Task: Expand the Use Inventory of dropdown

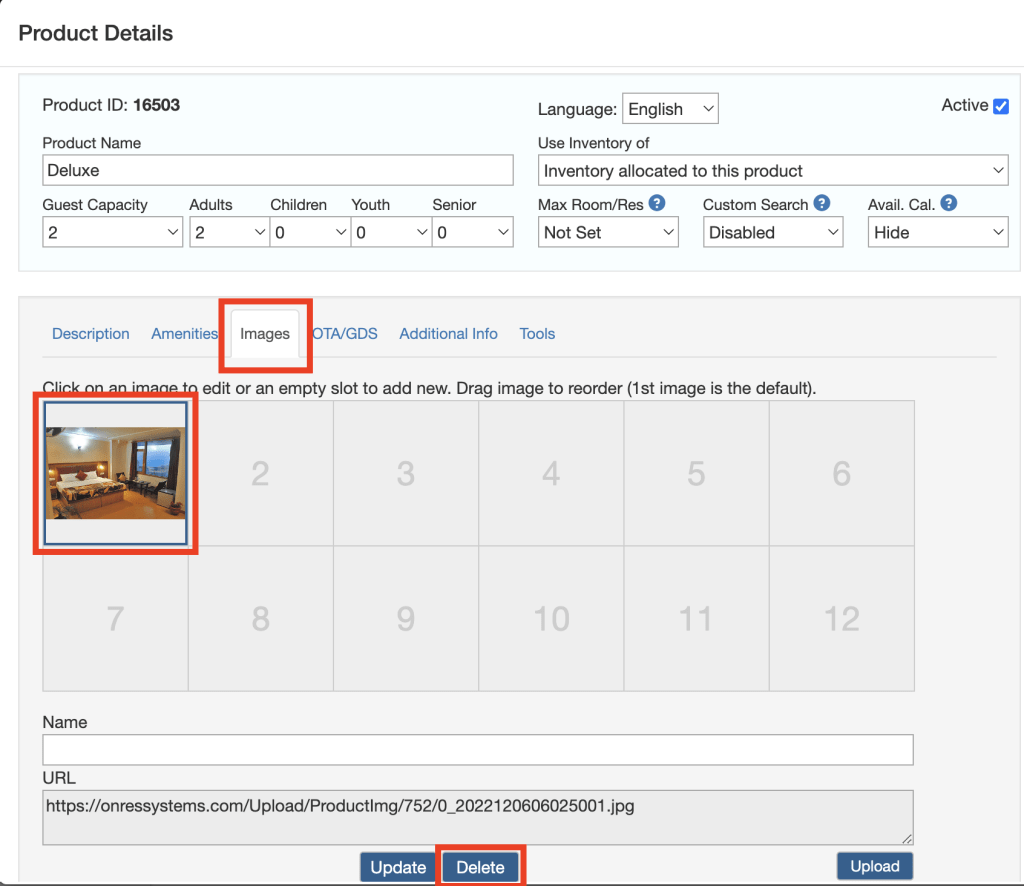Action: click(x=773, y=171)
